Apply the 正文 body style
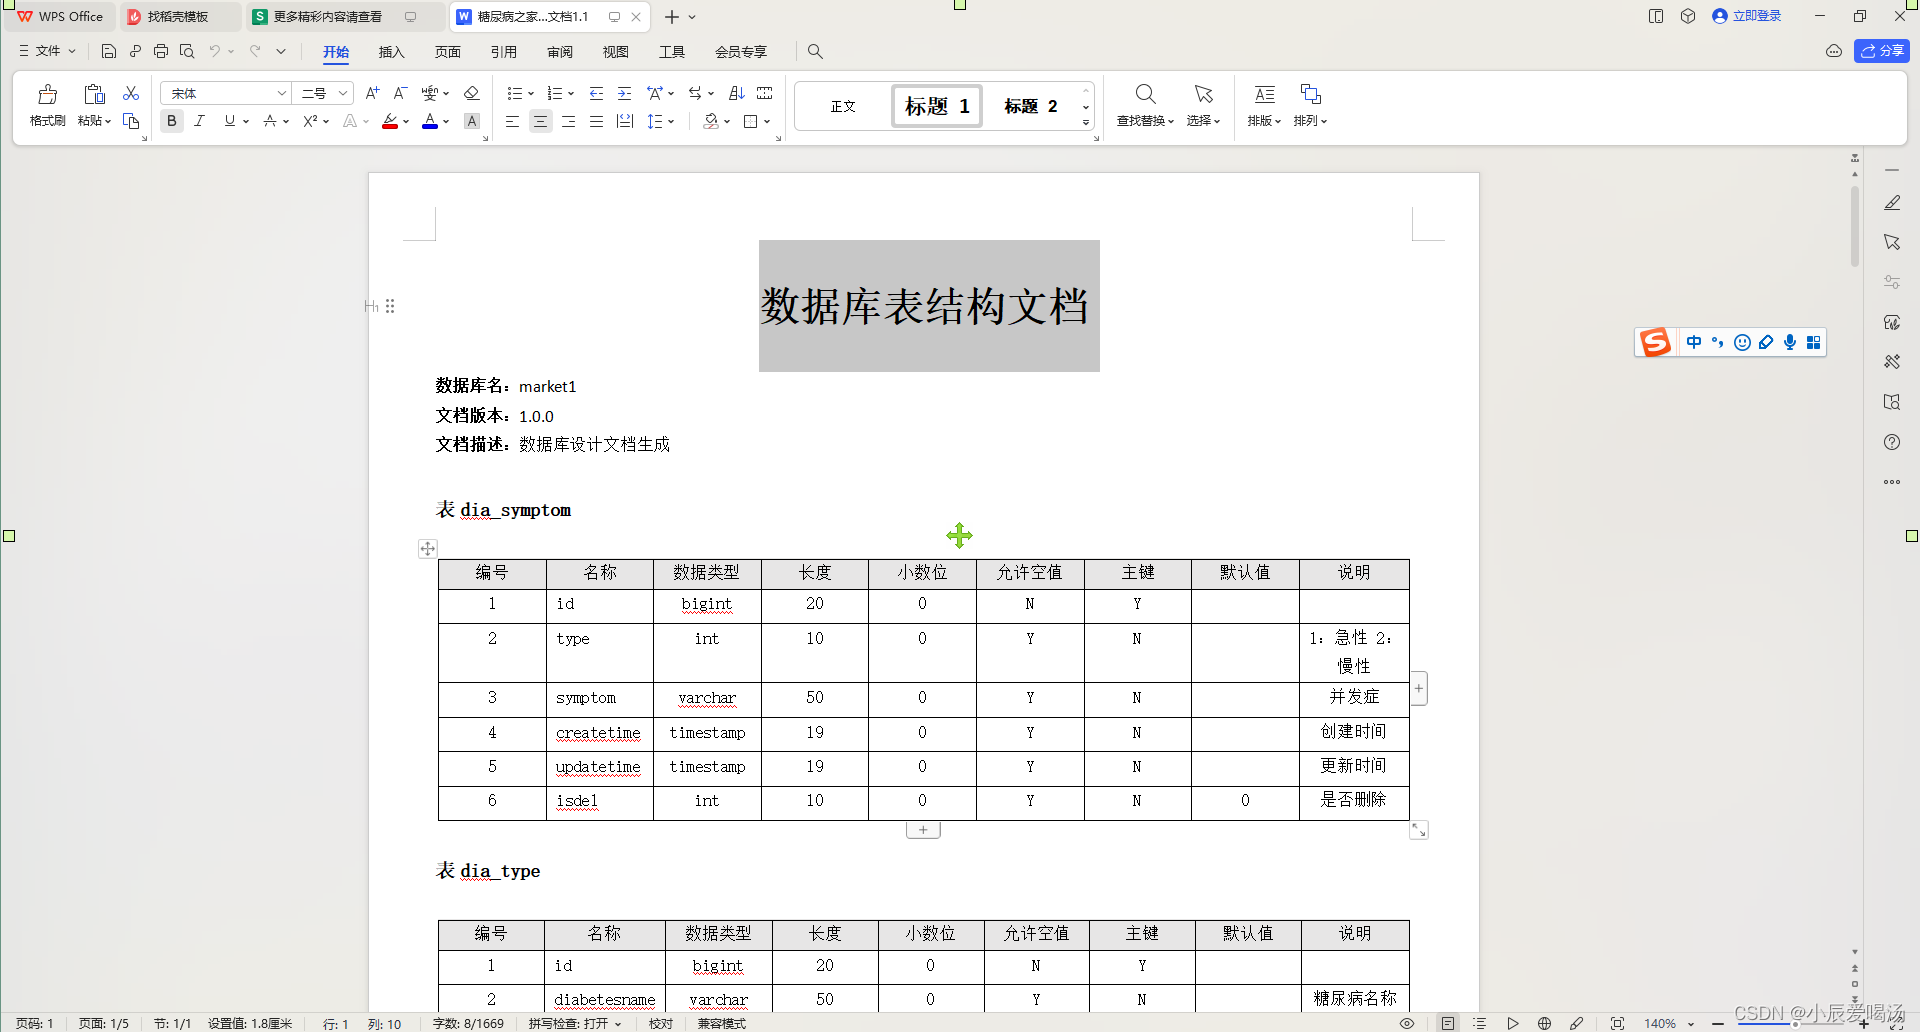Image resolution: width=1920 pixels, height=1032 pixels. coord(843,106)
